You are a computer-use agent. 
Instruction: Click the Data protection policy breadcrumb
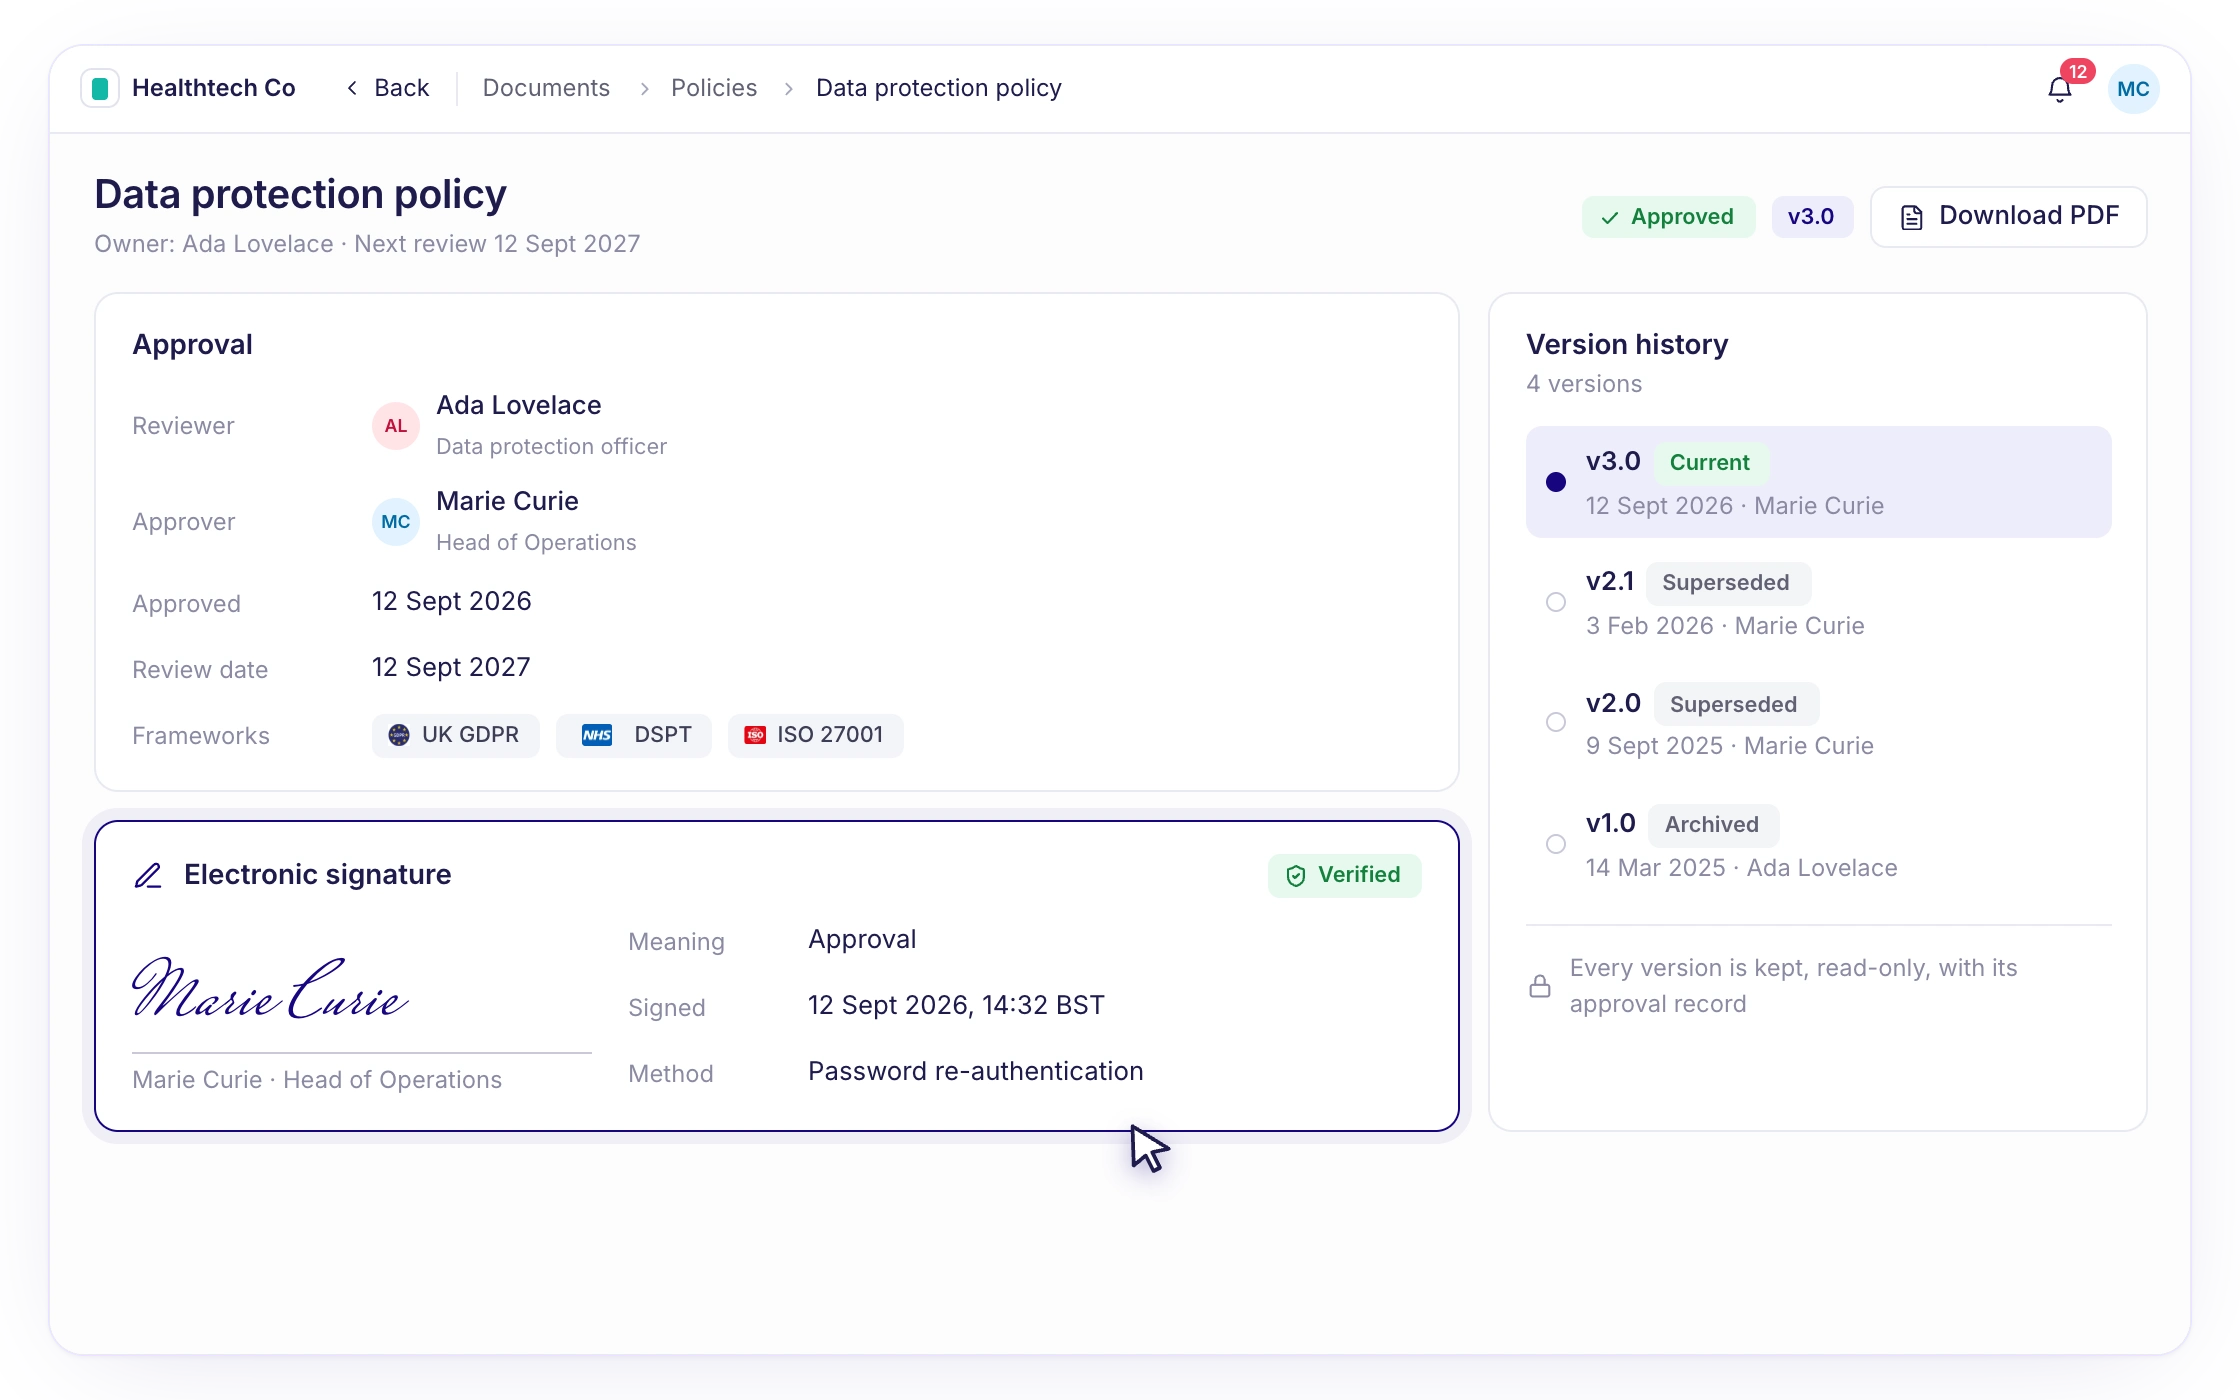[x=939, y=88]
